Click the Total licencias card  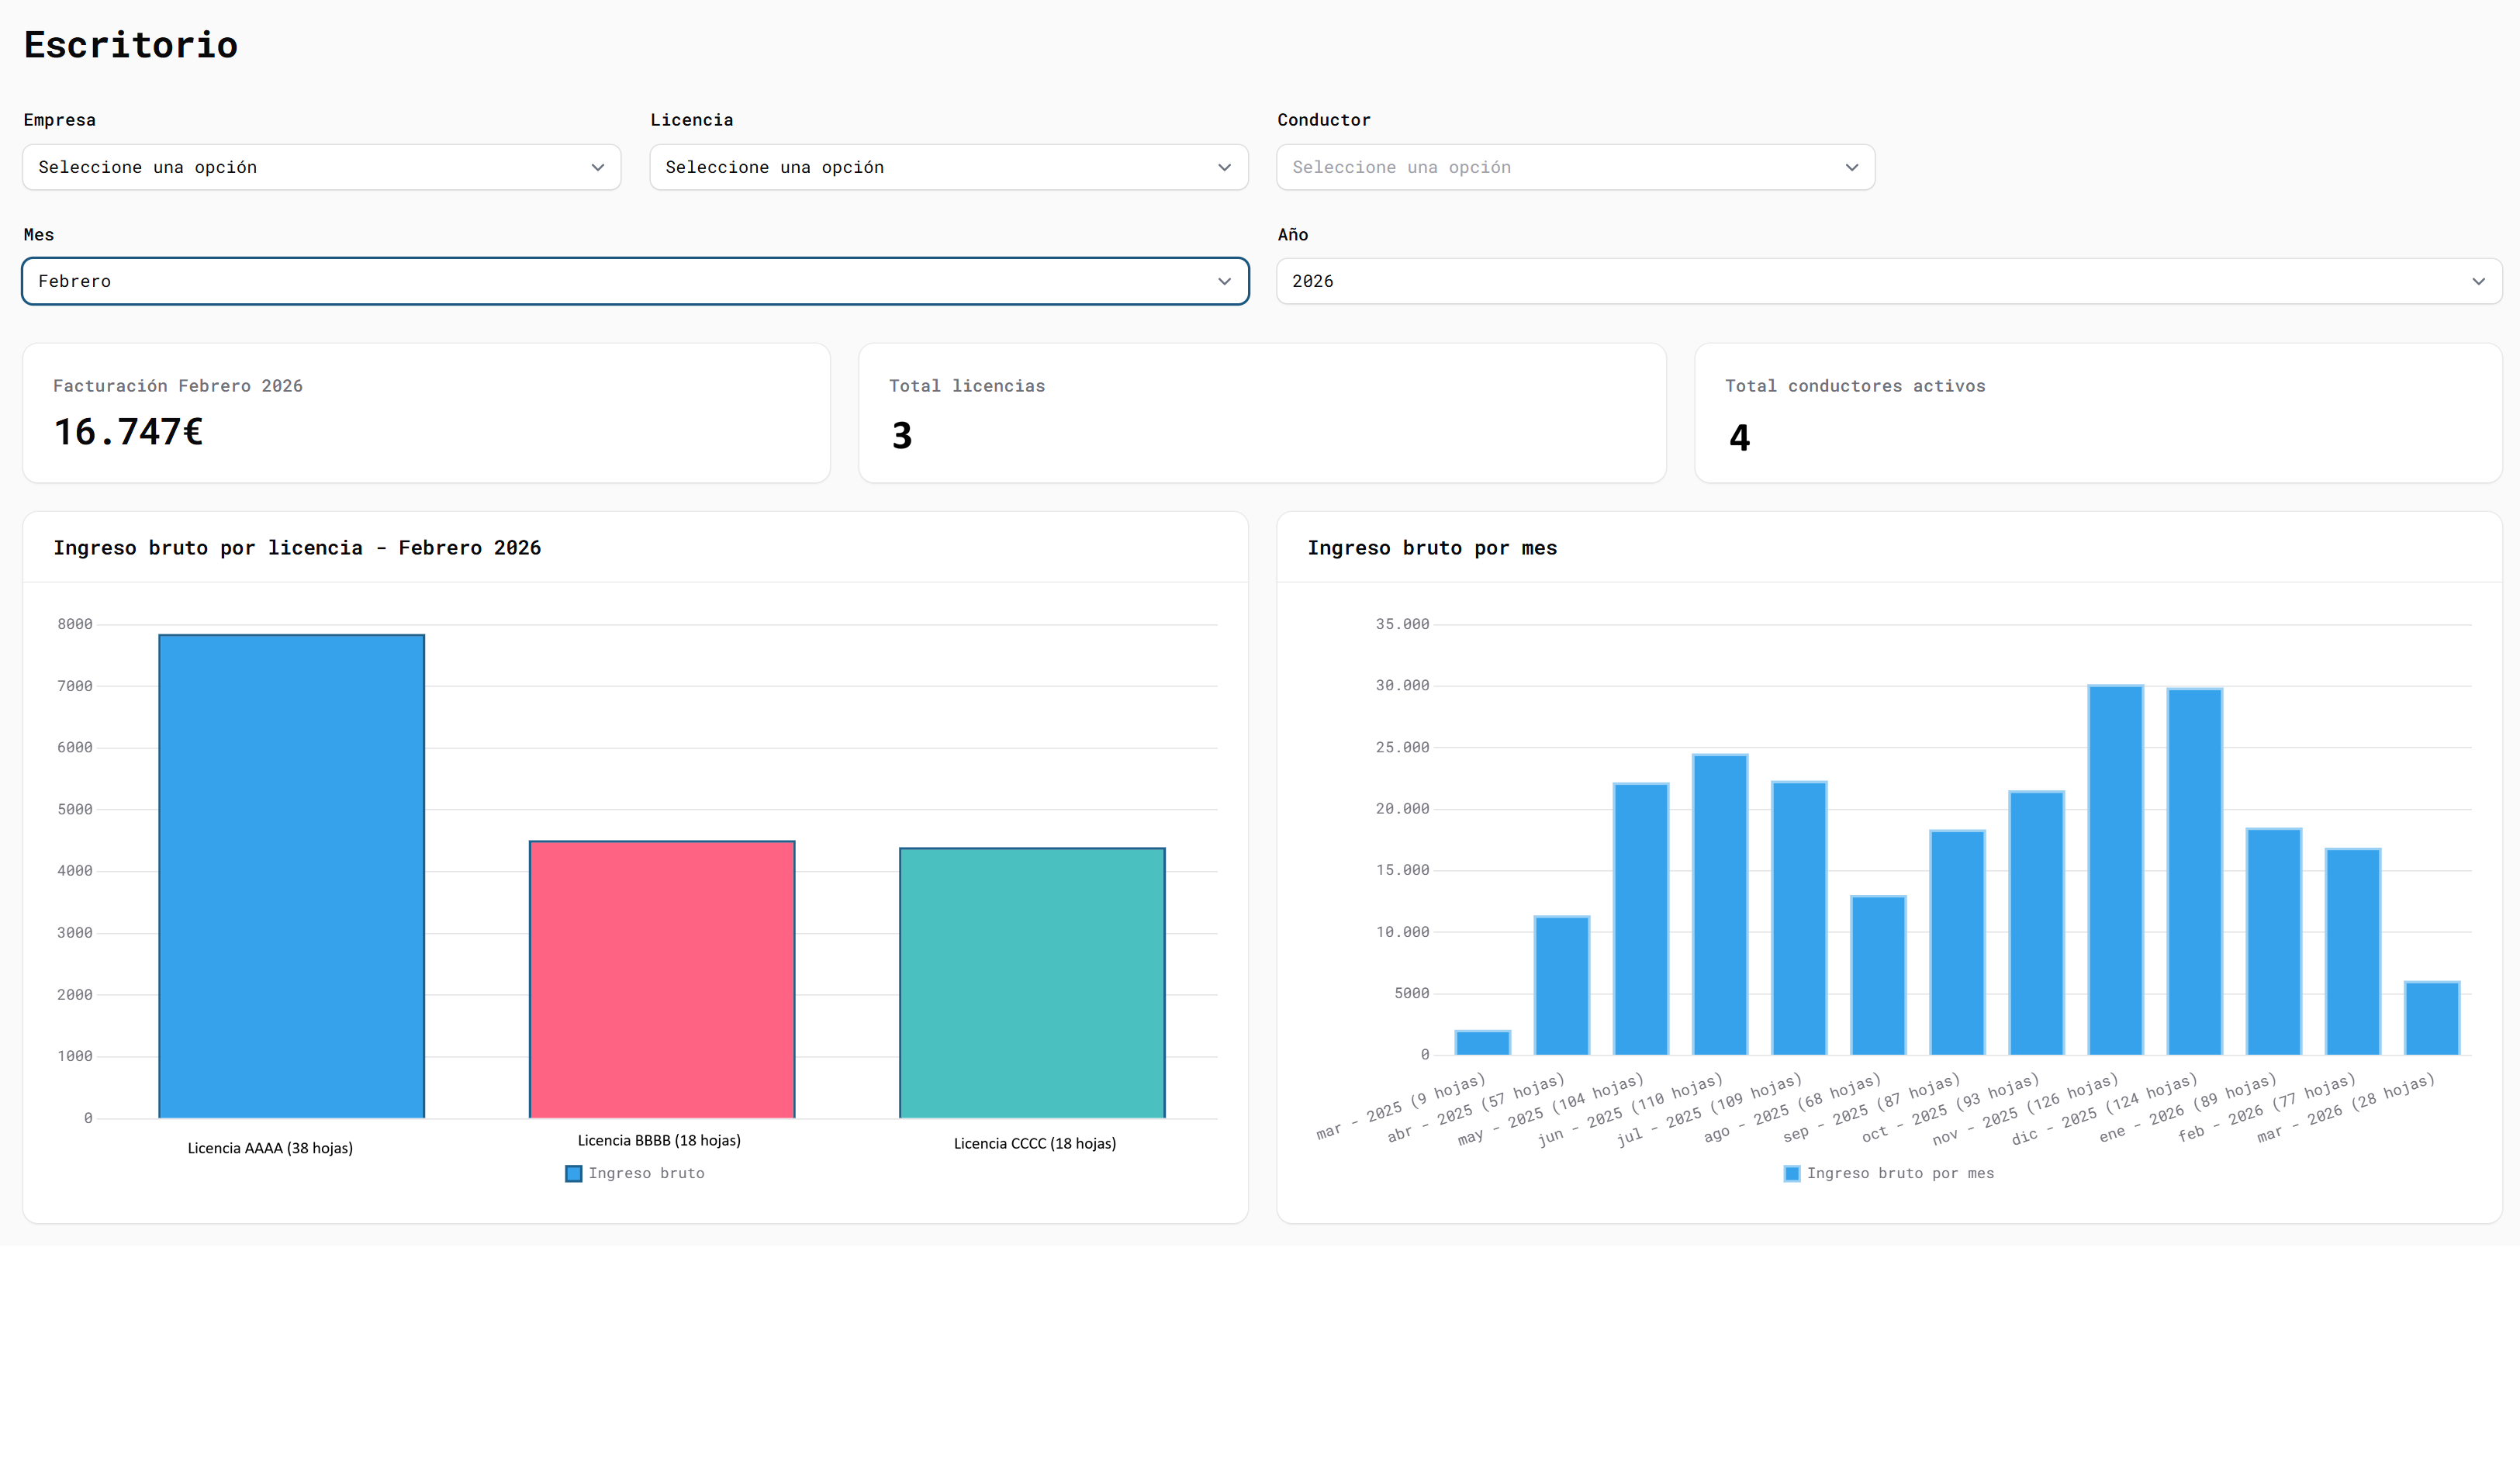(1262, 413)
